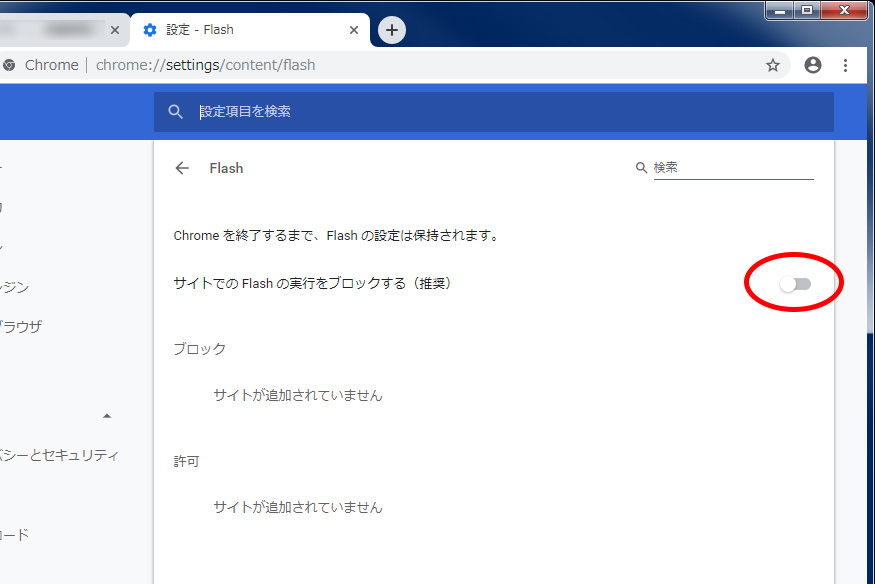Click the 検索 field in Flash panel

pyautogui.click(x=733, y=167)
